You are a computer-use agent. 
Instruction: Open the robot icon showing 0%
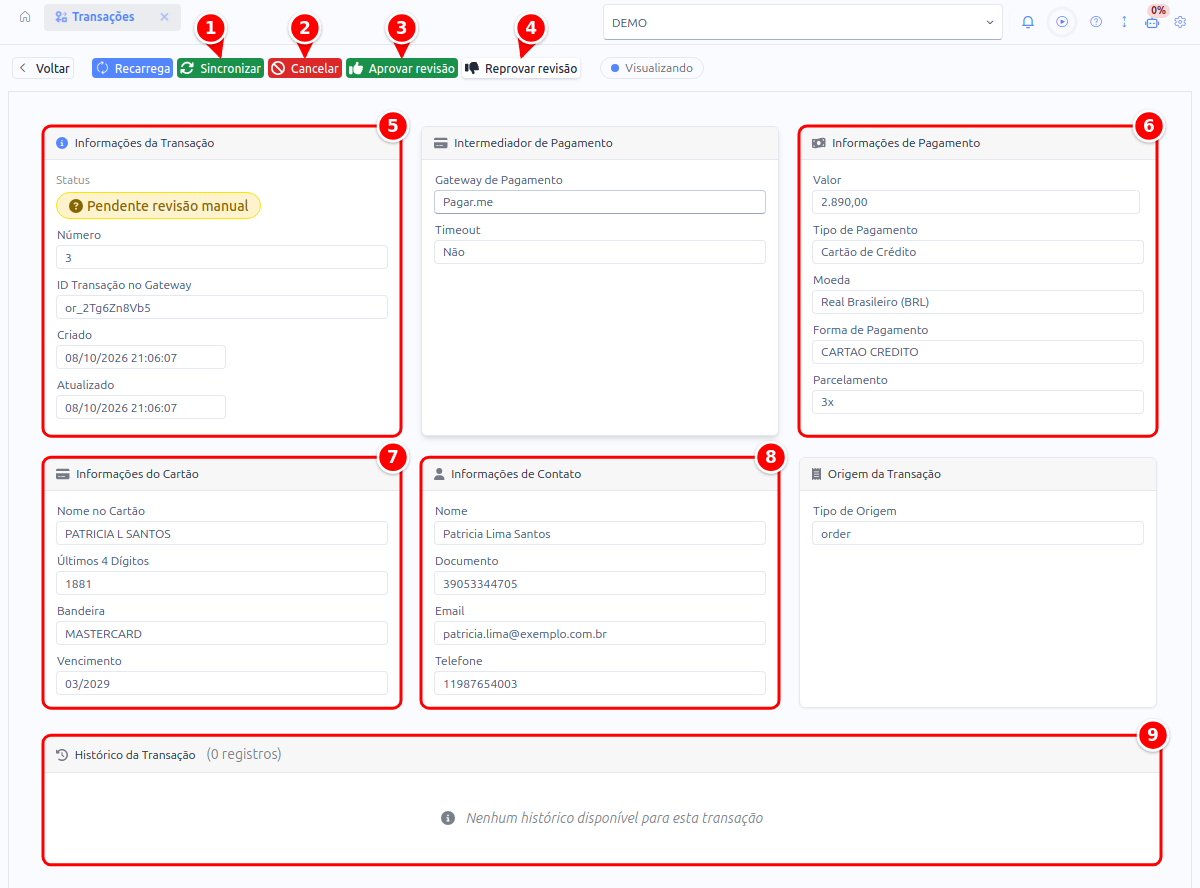point(1152,22)
